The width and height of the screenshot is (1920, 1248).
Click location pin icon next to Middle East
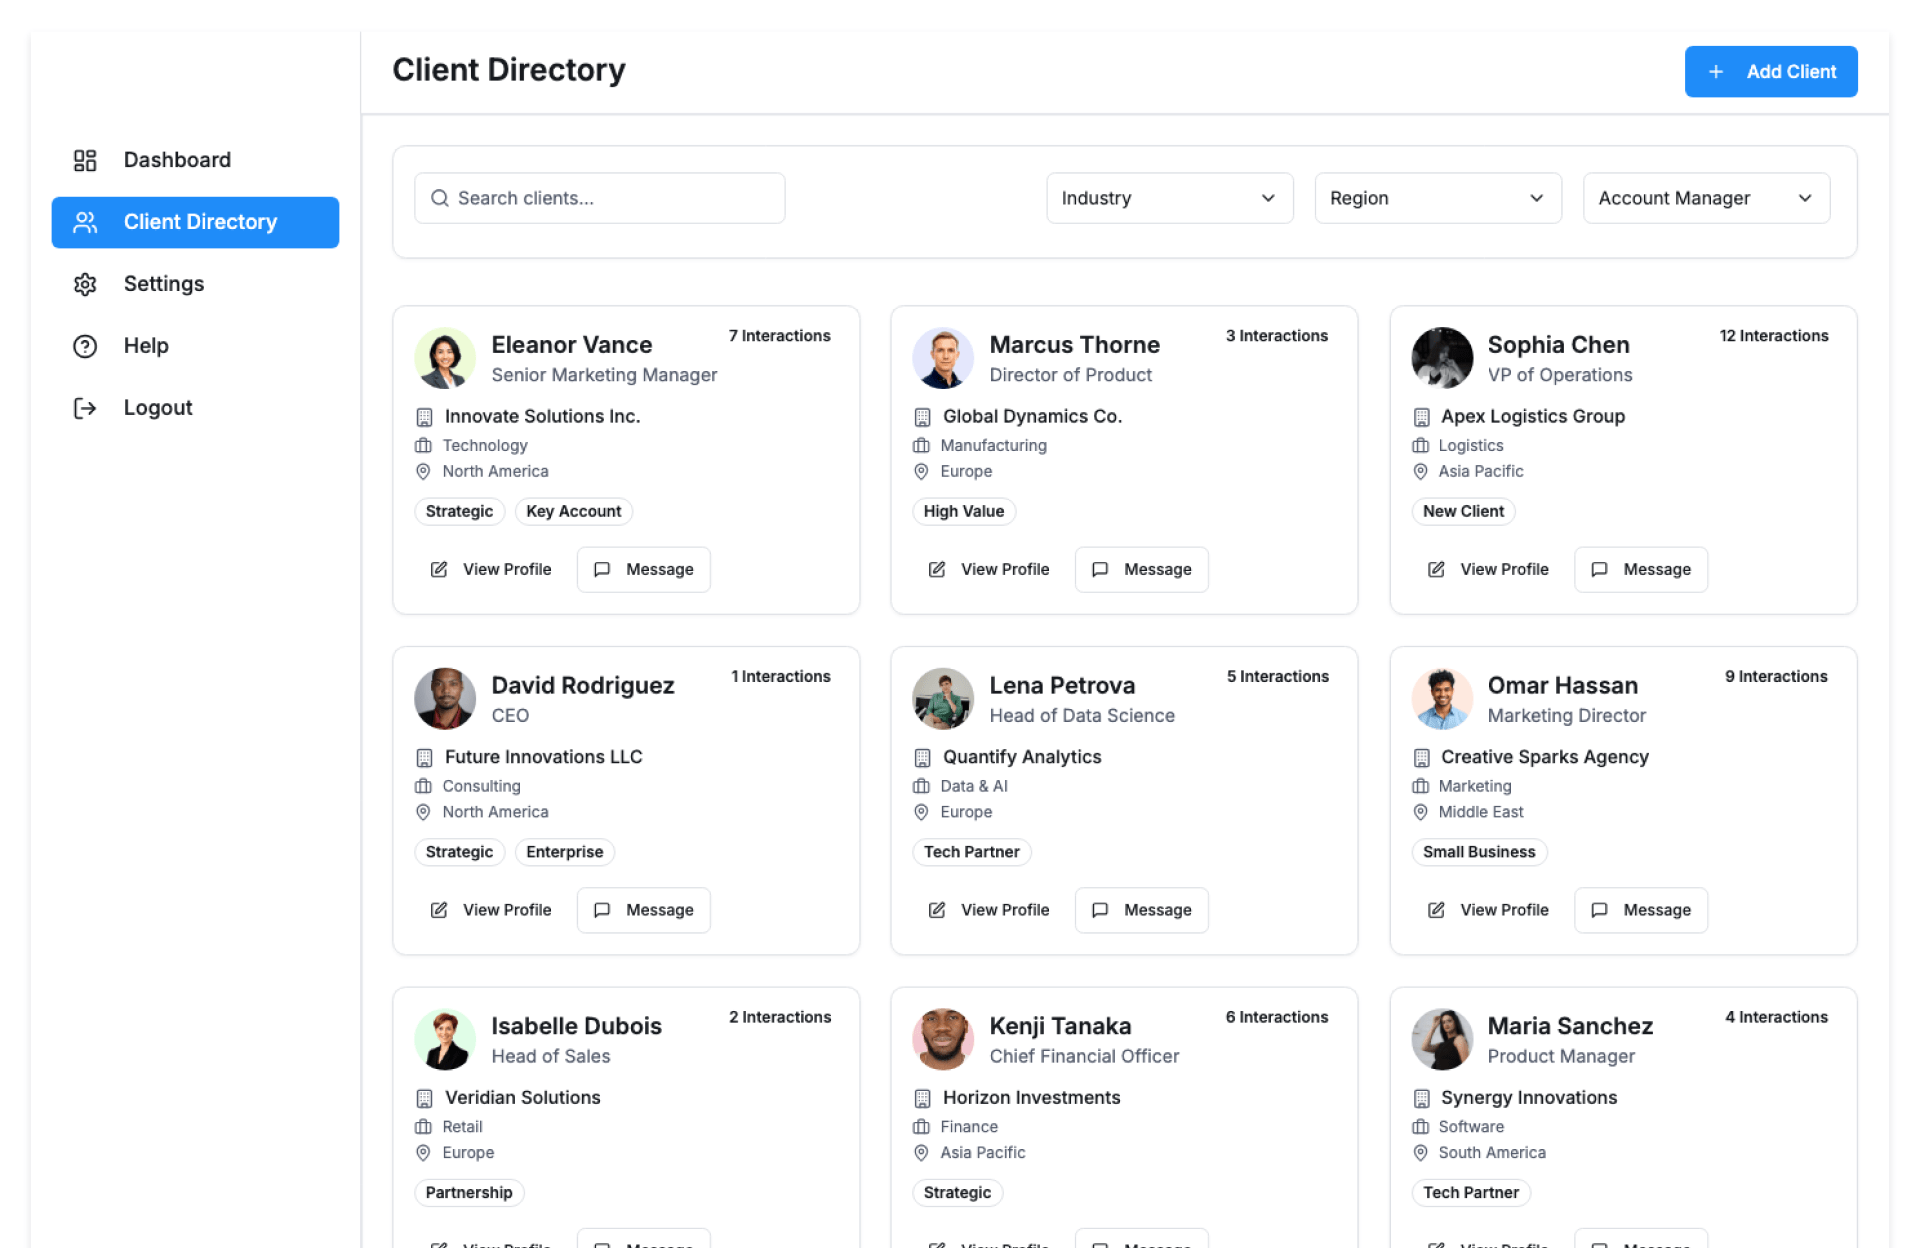(1420, 812)
